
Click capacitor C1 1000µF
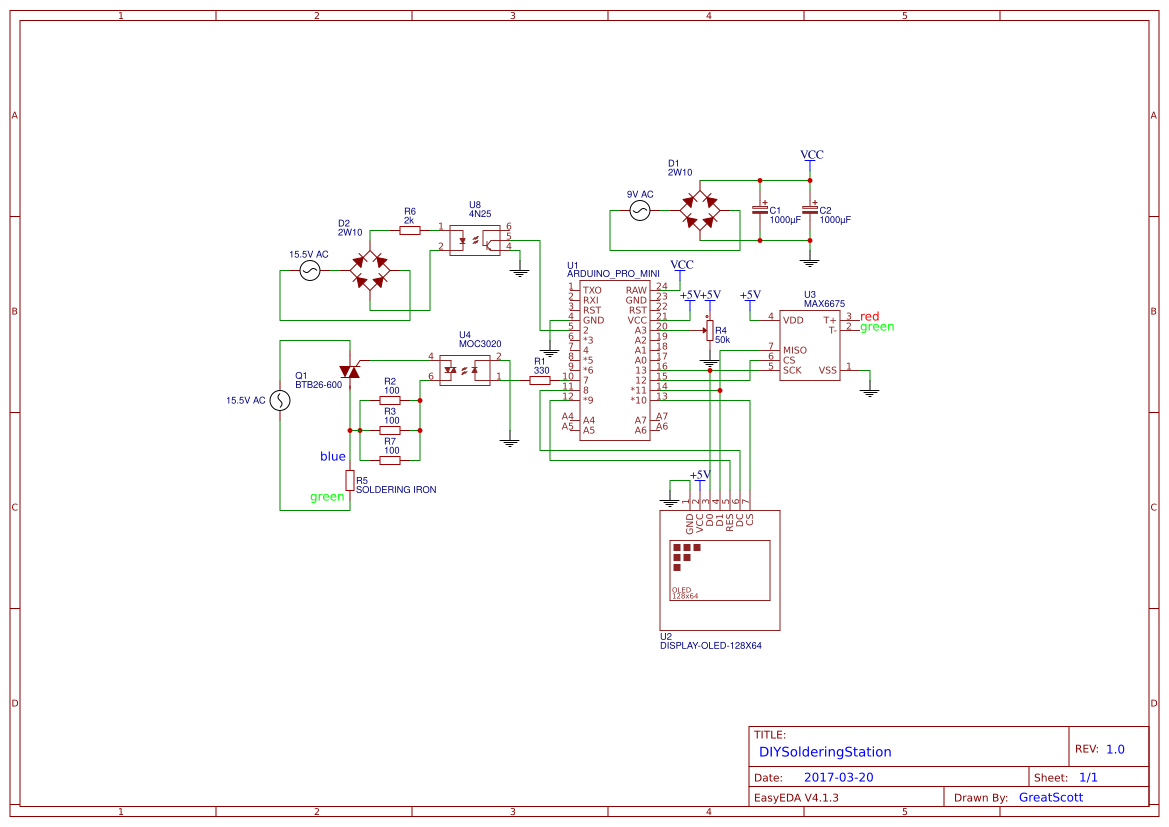tap(760, 210)
